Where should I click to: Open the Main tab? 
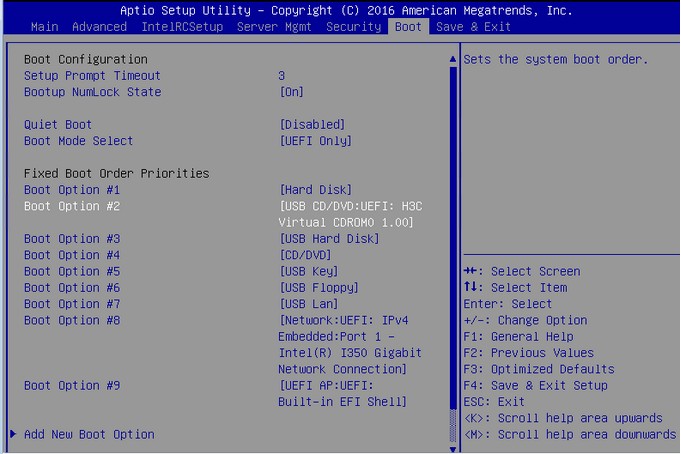tap(44, 27)
